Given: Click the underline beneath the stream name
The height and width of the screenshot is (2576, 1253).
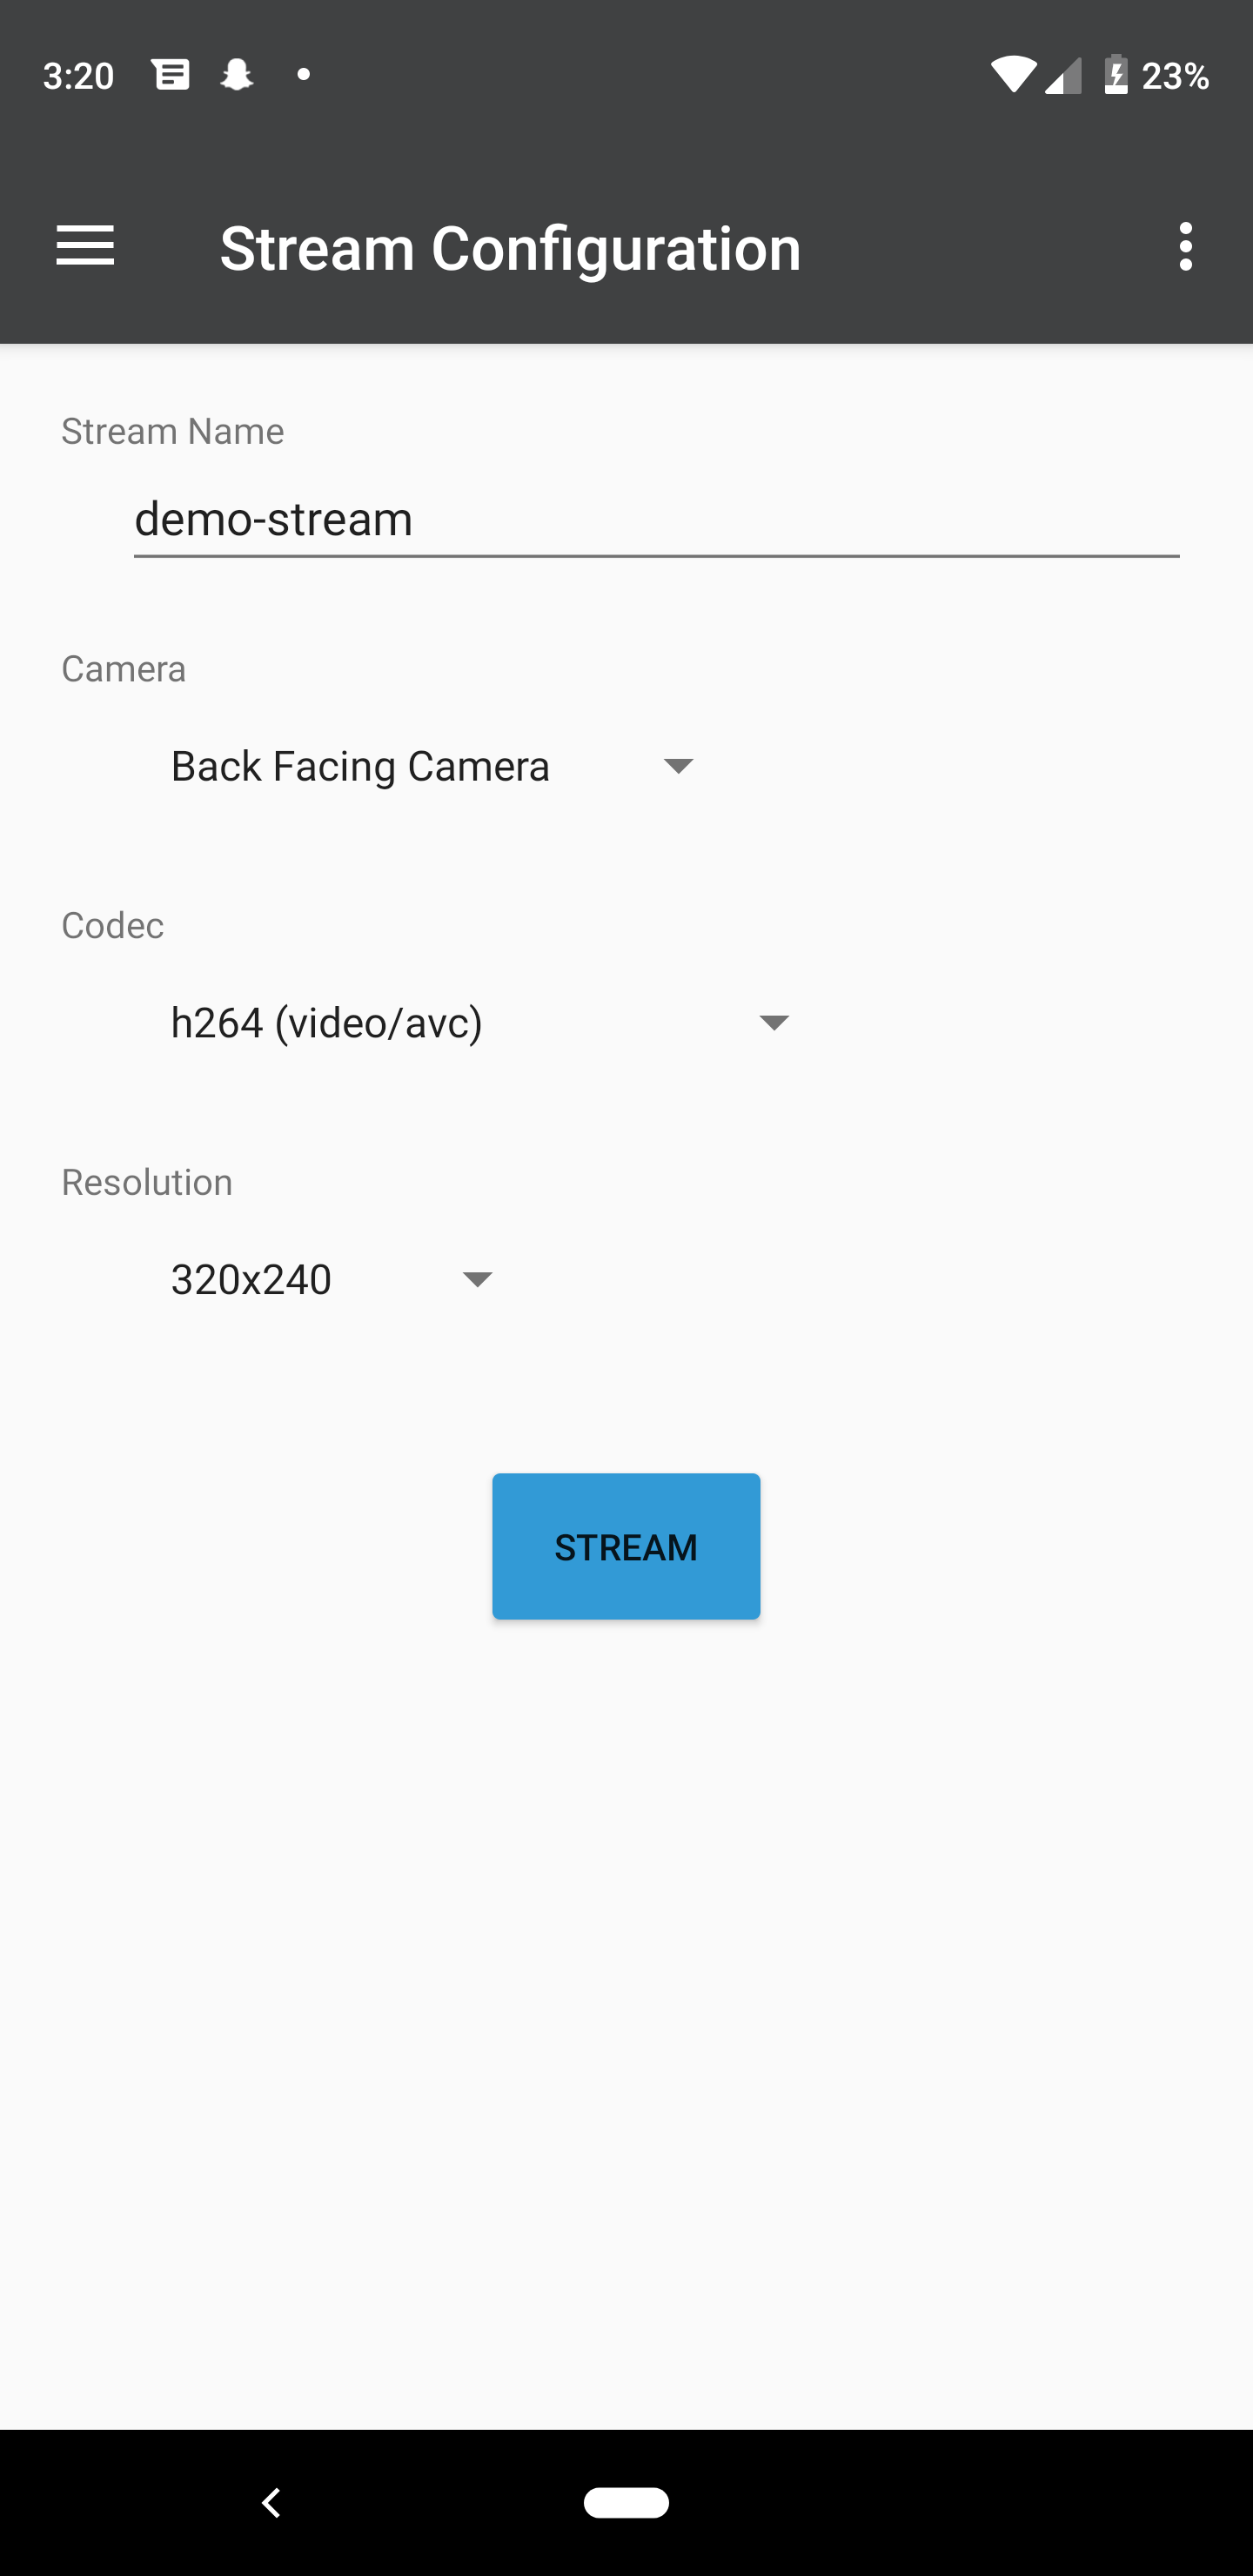Looking at the screenshot, I should coord(656,553).
